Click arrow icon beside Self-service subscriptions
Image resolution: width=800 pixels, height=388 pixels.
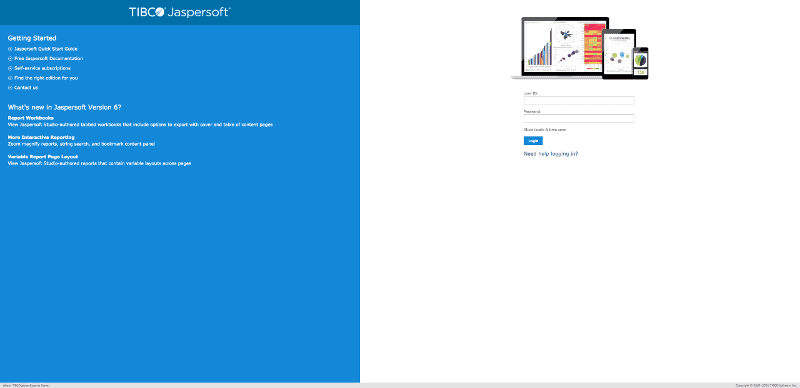pyautogui.click(x=10, y=68)
